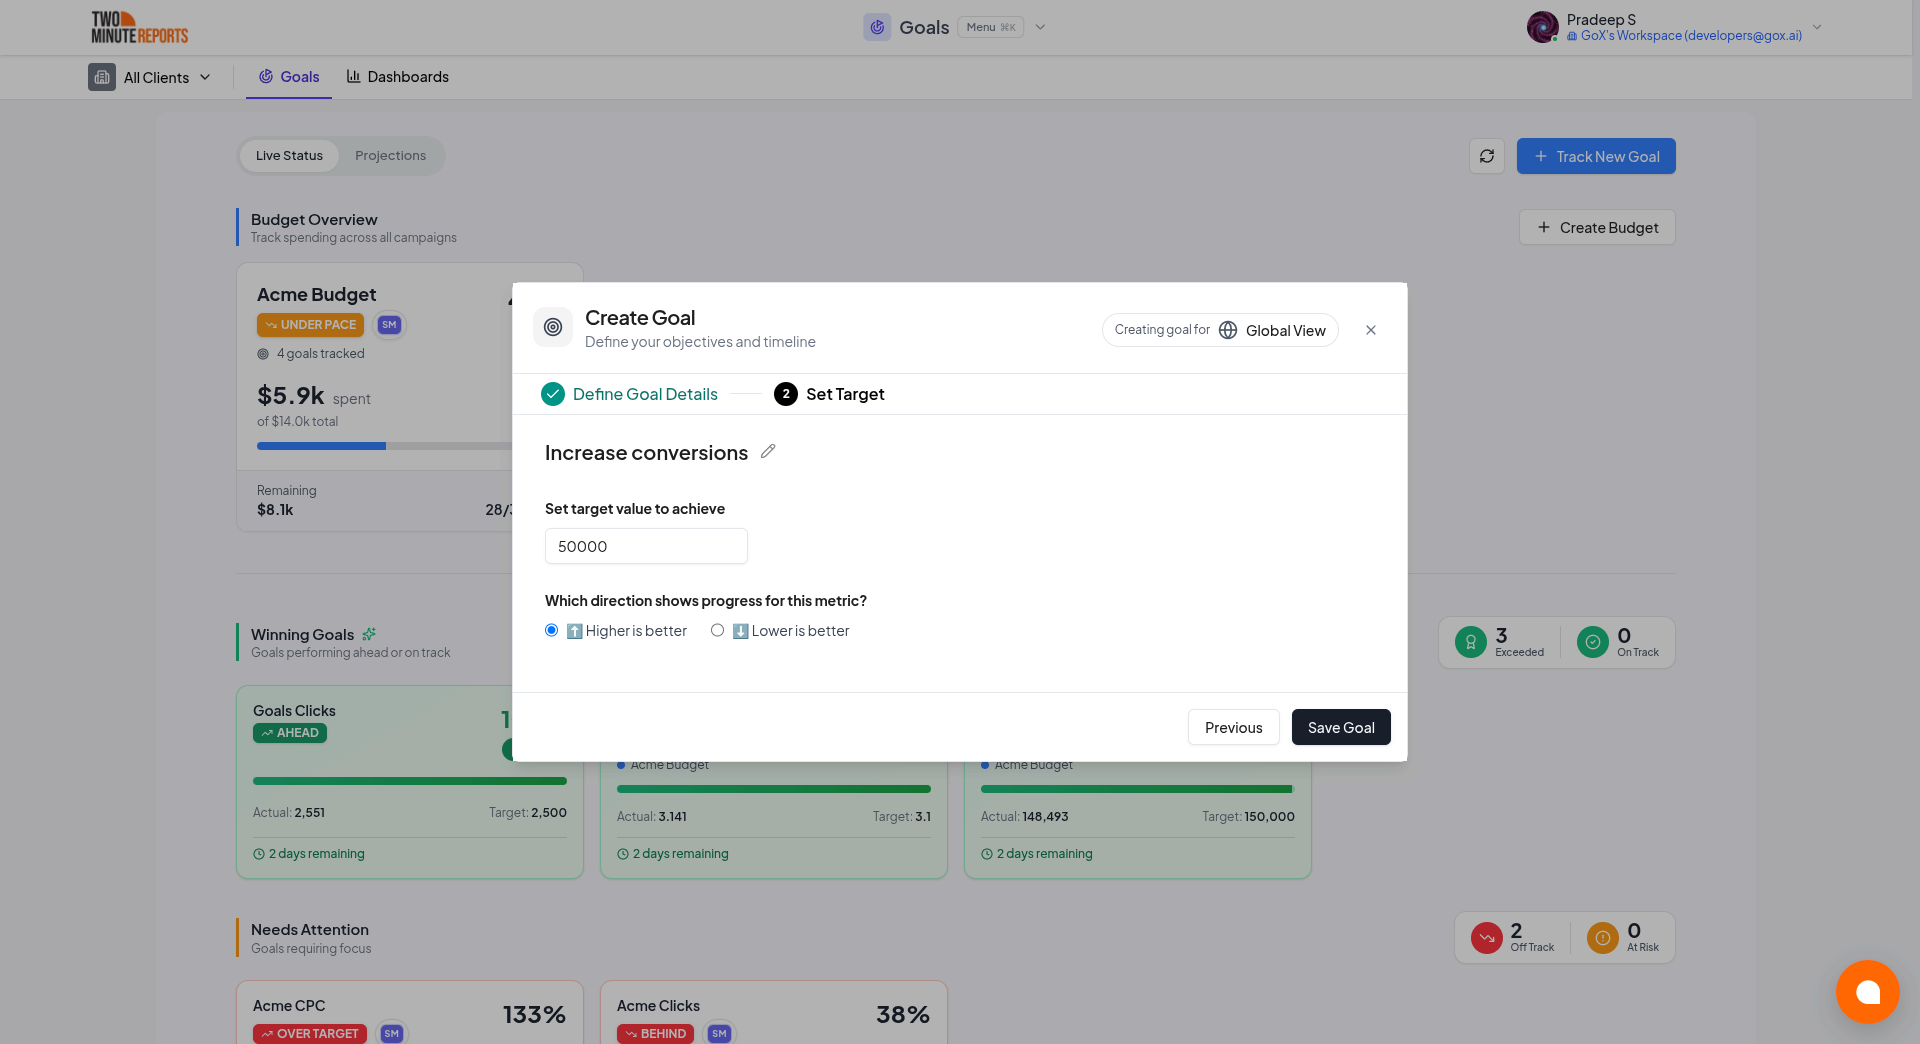This screenshot has width=1920, height=1044.
Task: Click the Save Goal button
Action: 1341,727
